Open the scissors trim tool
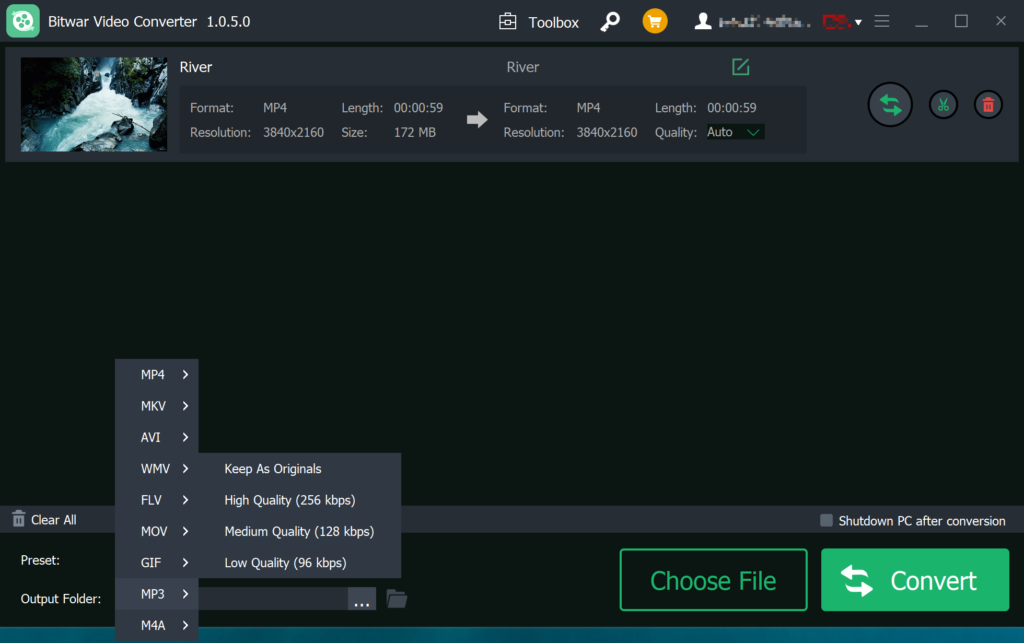This screenshot has width=1024, height=643. [942, 104]
